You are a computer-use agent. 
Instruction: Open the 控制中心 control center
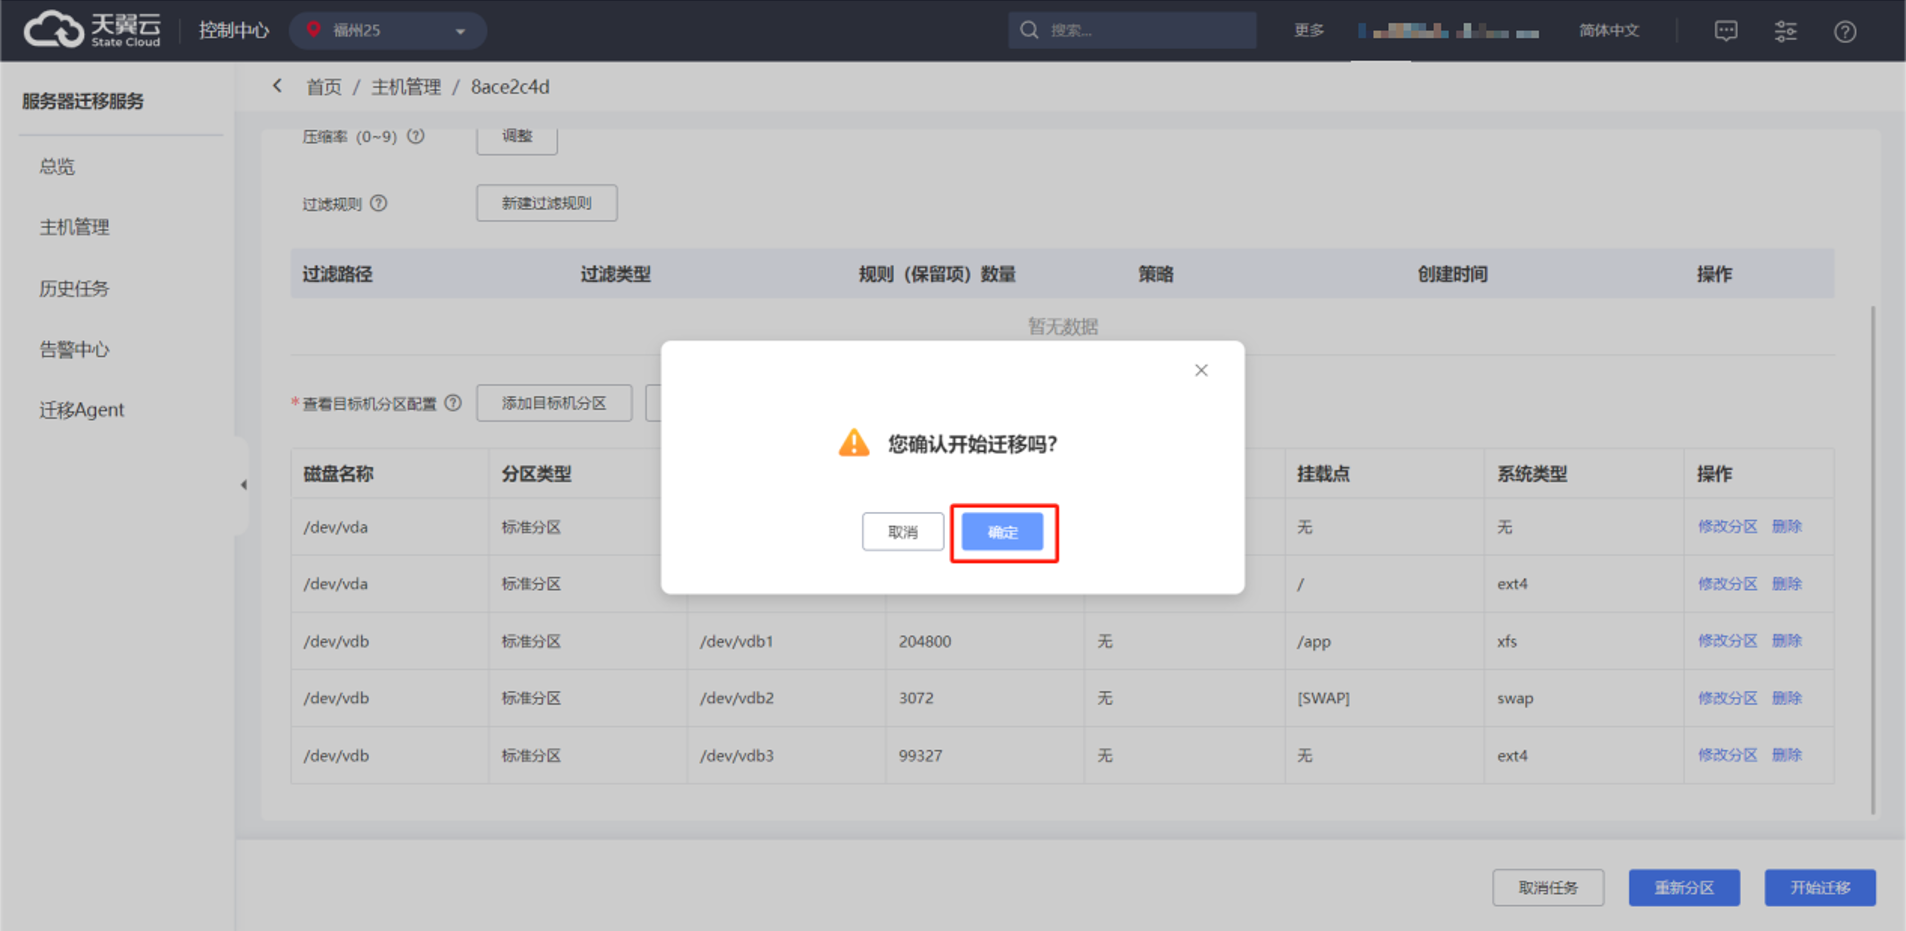[233, 30]
